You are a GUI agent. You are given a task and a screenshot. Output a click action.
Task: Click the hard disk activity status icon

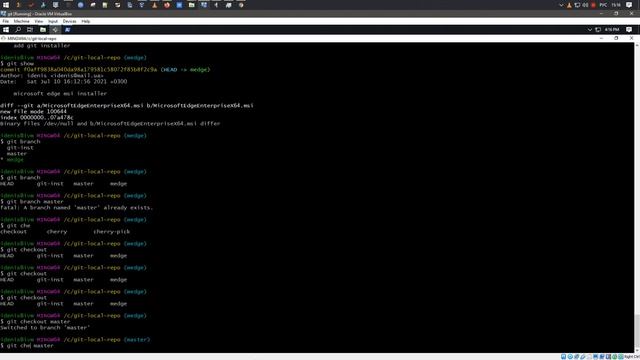[x=564, y=357]
